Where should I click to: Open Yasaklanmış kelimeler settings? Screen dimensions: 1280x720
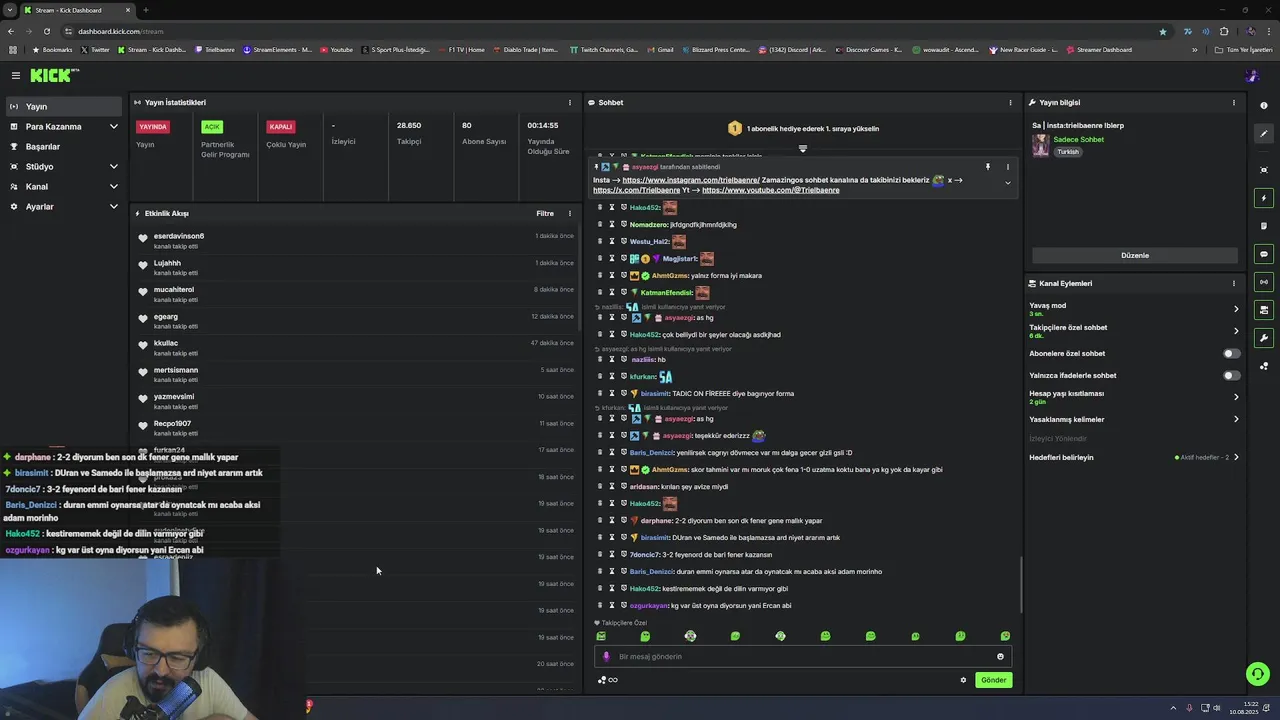point(1135,419)
